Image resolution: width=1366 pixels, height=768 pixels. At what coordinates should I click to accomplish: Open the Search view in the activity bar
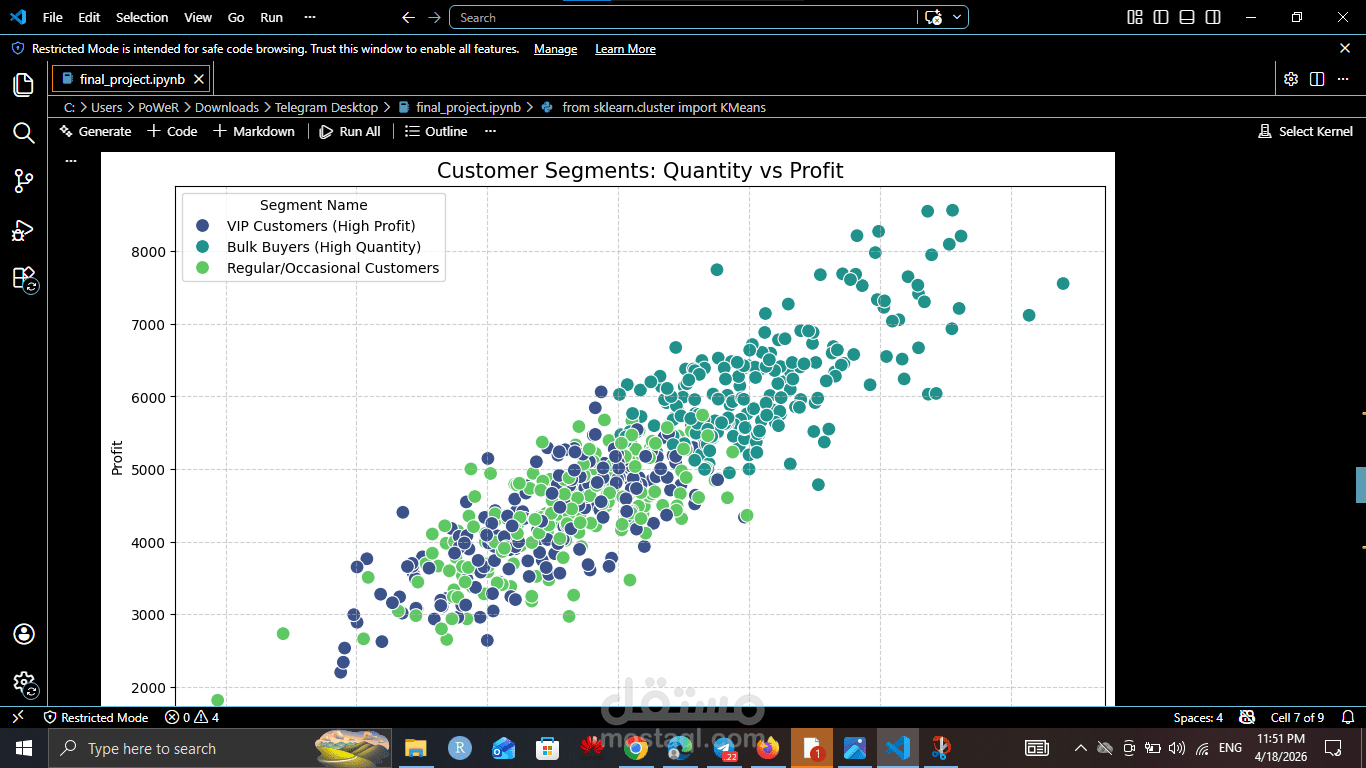pos(23,133)
